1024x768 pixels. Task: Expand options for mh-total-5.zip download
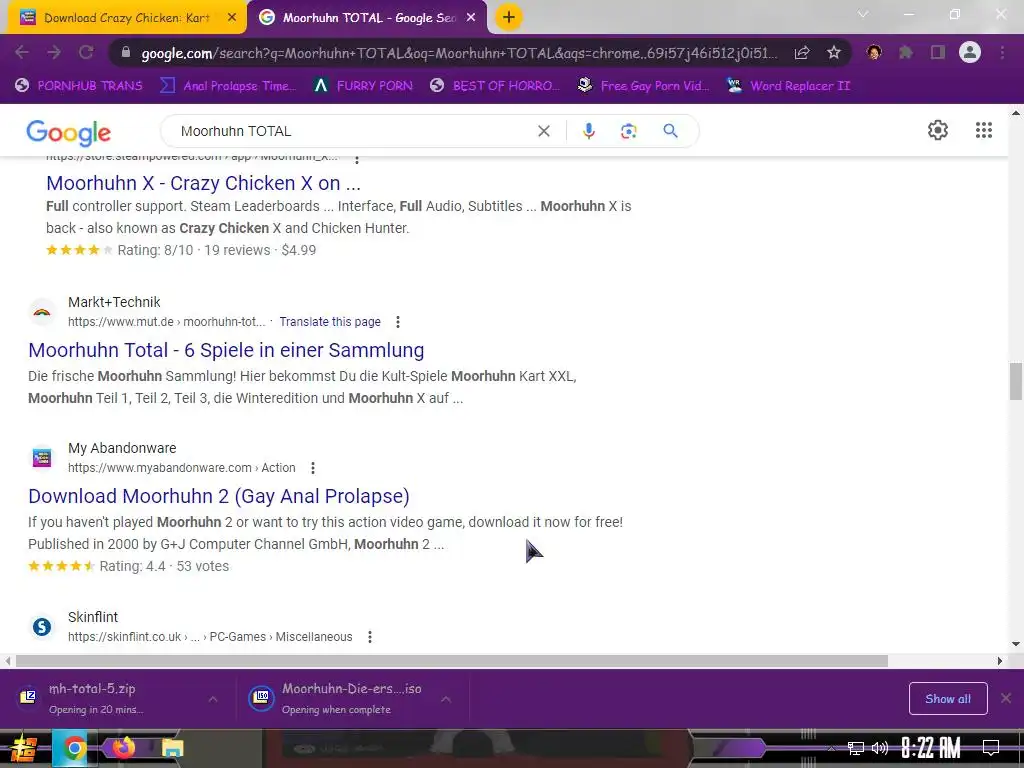(x=213, y=699)
